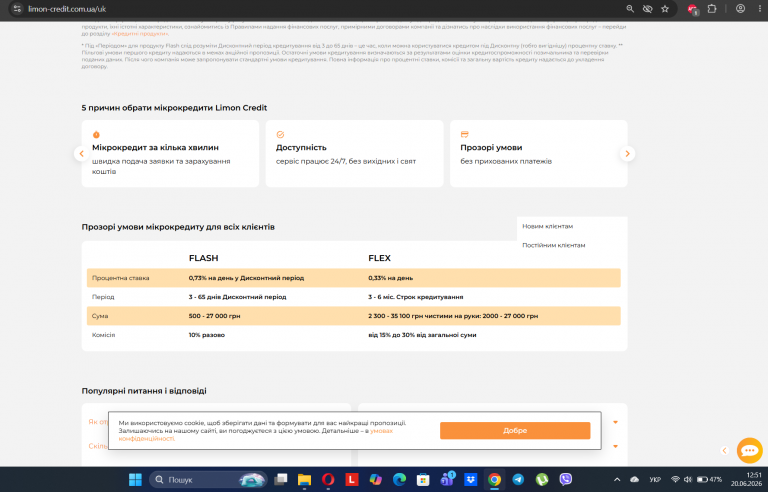This screenshot has width=768, height=492.
Task: Click '3 - 6 міс. Строк кредитування' cell
Action: (415, 297)
